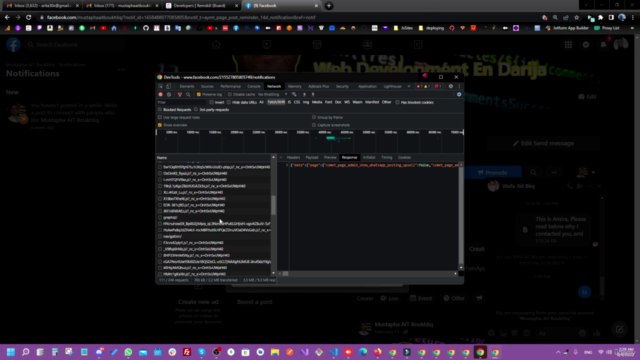Filter requests by Fetch/XHR type
Screen dimensions: 640x360
coord(276,102)
